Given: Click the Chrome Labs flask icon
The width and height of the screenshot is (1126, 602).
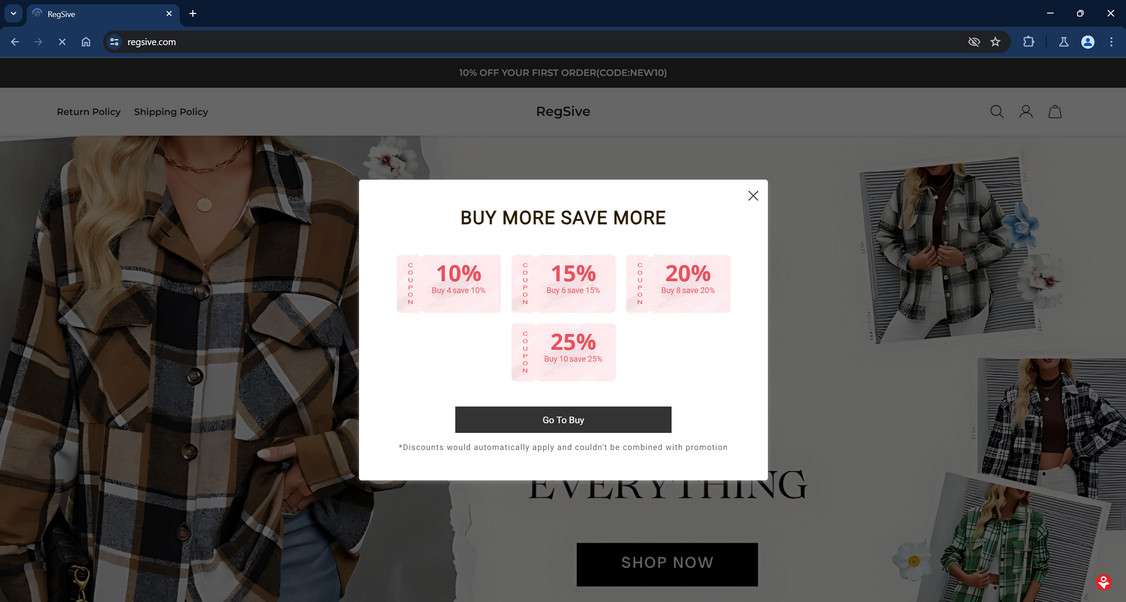Looking at the screenshot, I should point(1064,42).
